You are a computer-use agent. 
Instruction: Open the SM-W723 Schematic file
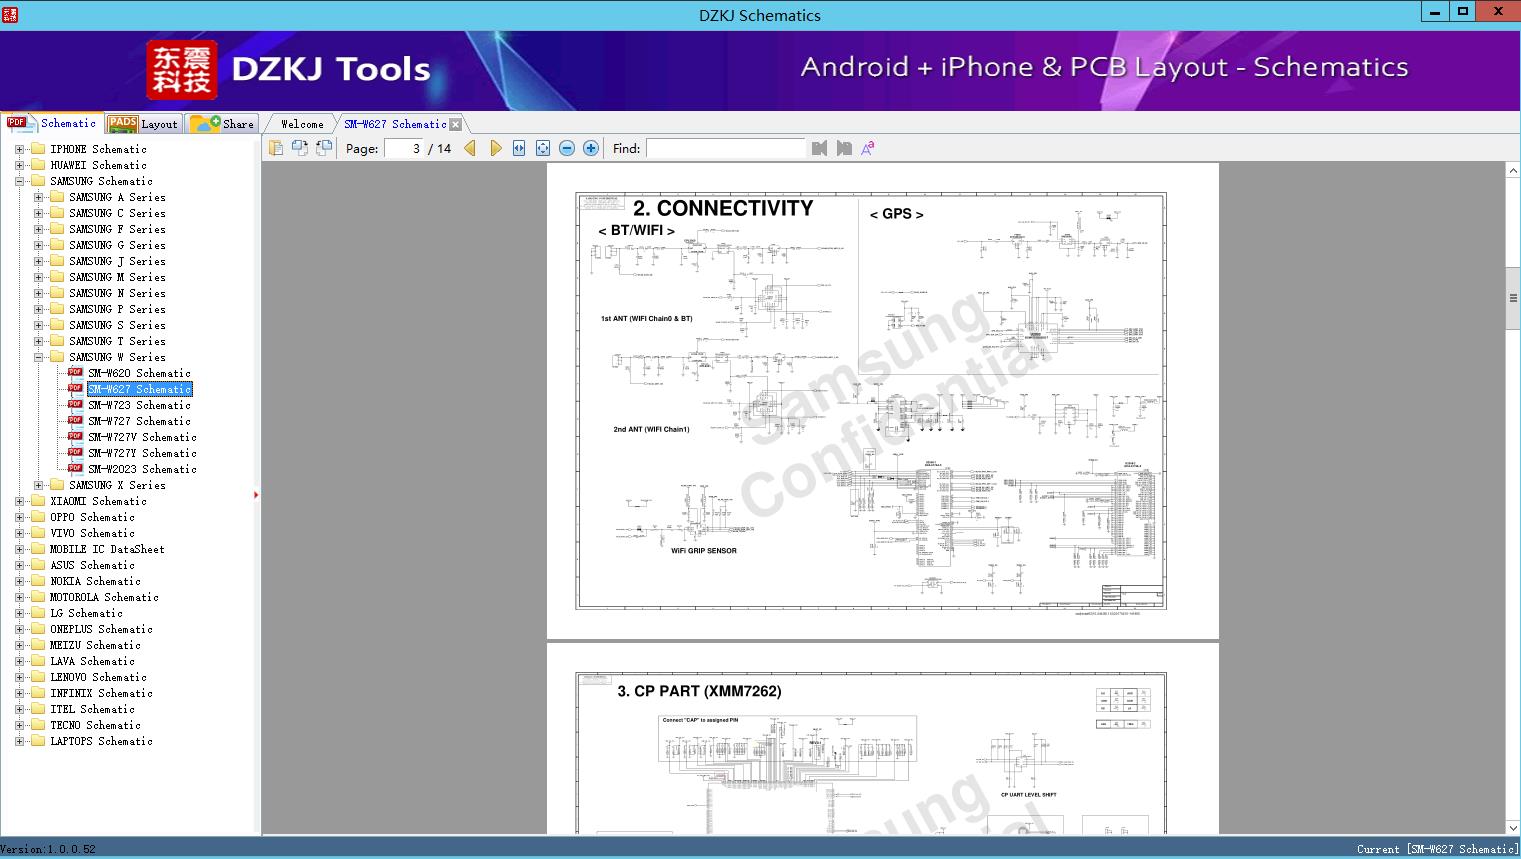pyautogui.click(x=139, y=405)
